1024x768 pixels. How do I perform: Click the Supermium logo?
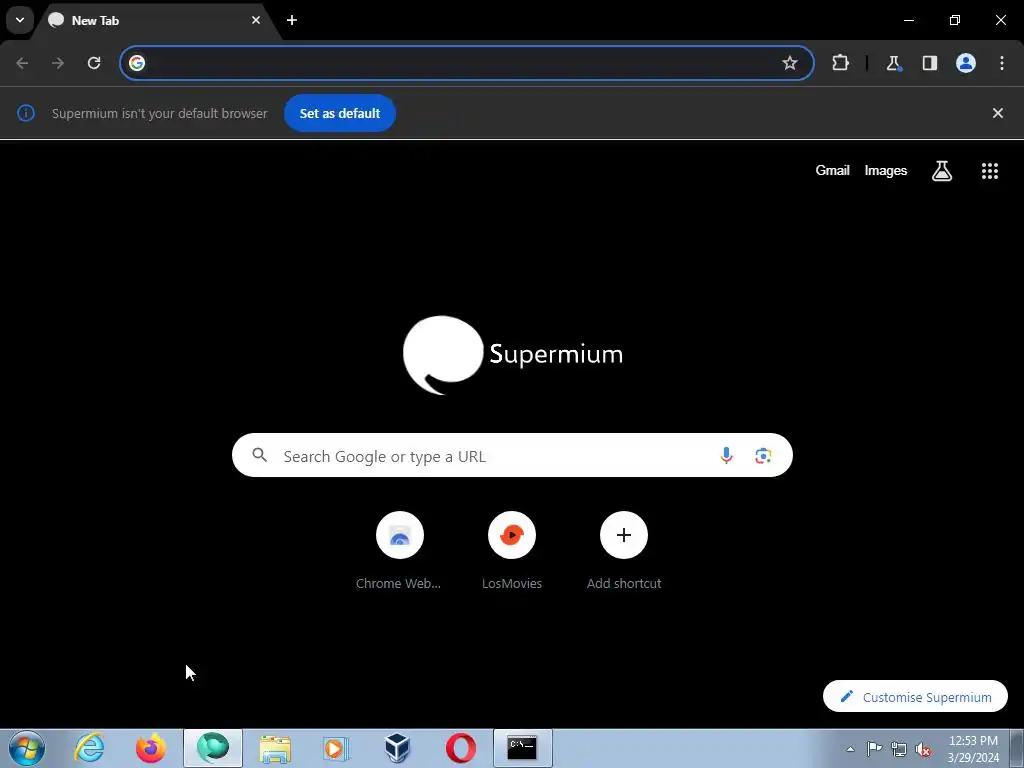click(x=513, y=355)
